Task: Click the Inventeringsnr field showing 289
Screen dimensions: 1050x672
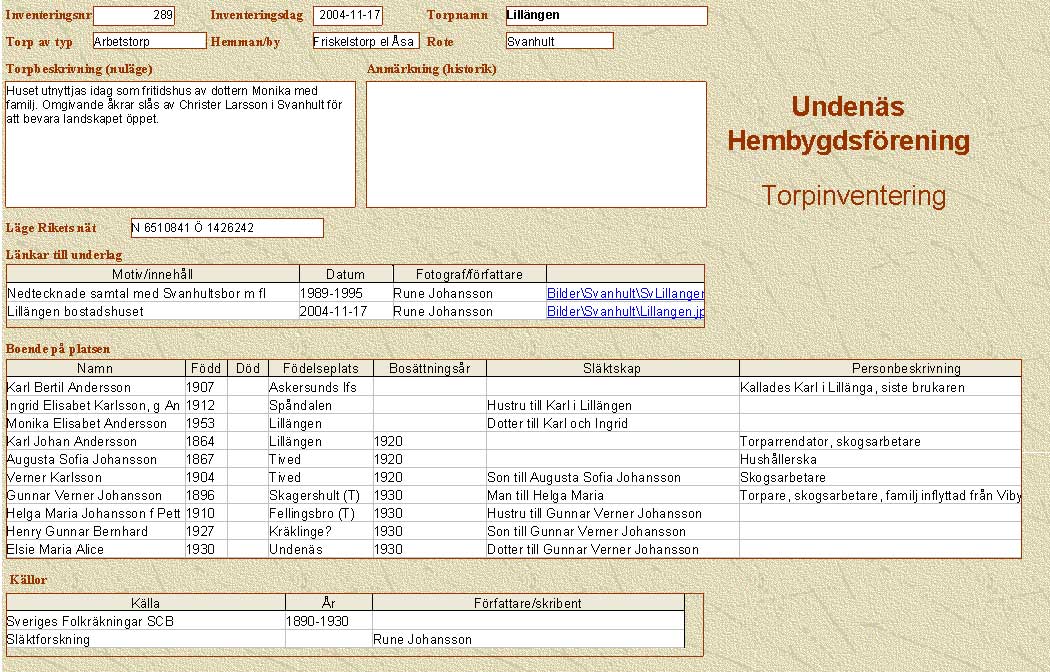Action: (x=133, y=16)
